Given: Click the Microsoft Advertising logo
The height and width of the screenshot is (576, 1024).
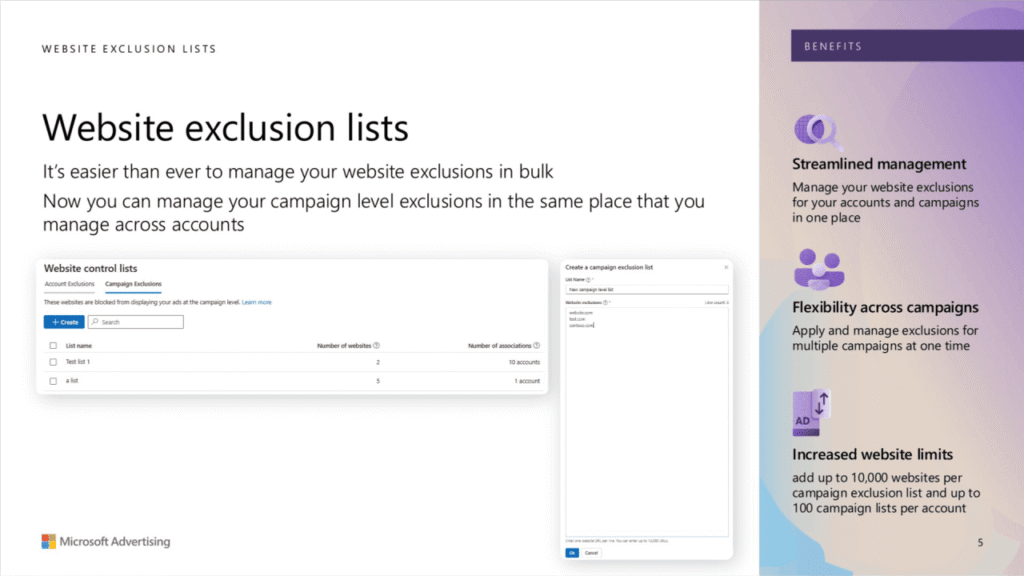Looking at the screenshot, I should click(104, 541).
